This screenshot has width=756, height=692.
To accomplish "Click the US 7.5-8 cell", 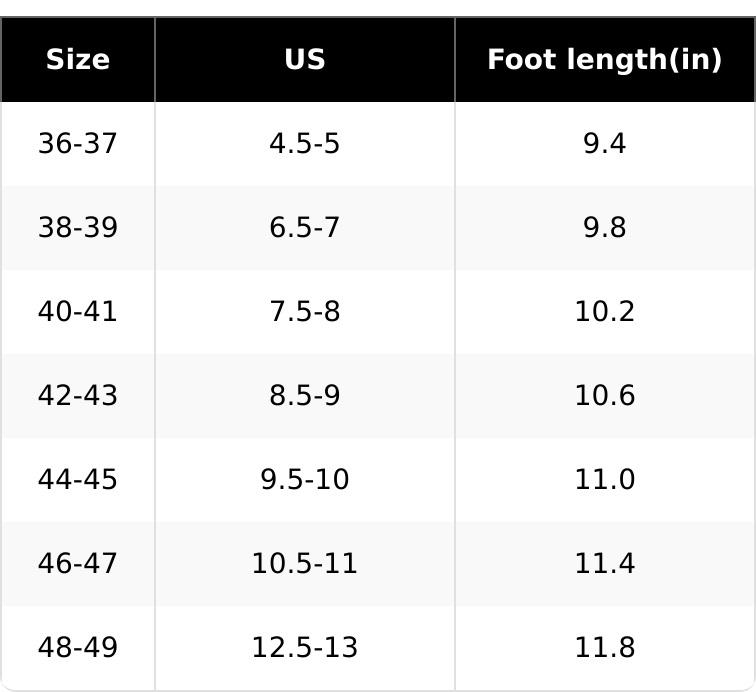I will click(x=304, y=312).
